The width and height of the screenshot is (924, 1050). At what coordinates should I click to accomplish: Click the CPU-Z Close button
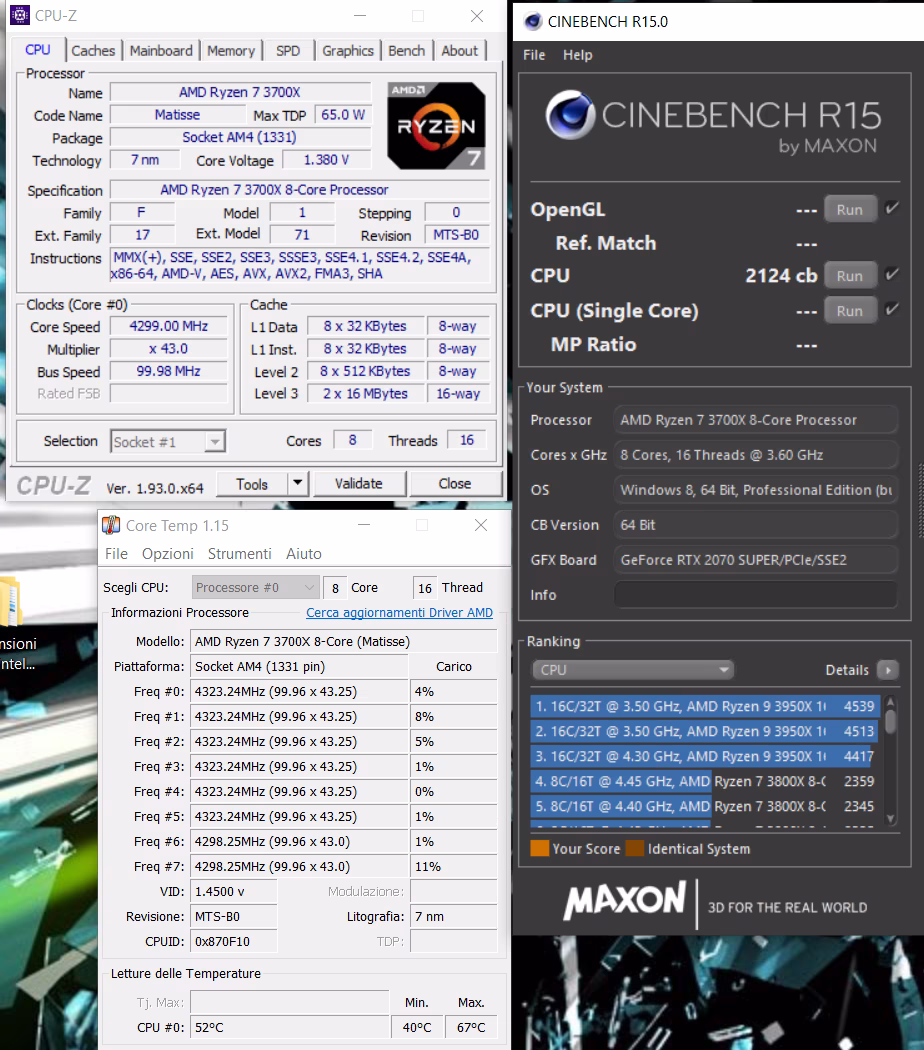455,483
